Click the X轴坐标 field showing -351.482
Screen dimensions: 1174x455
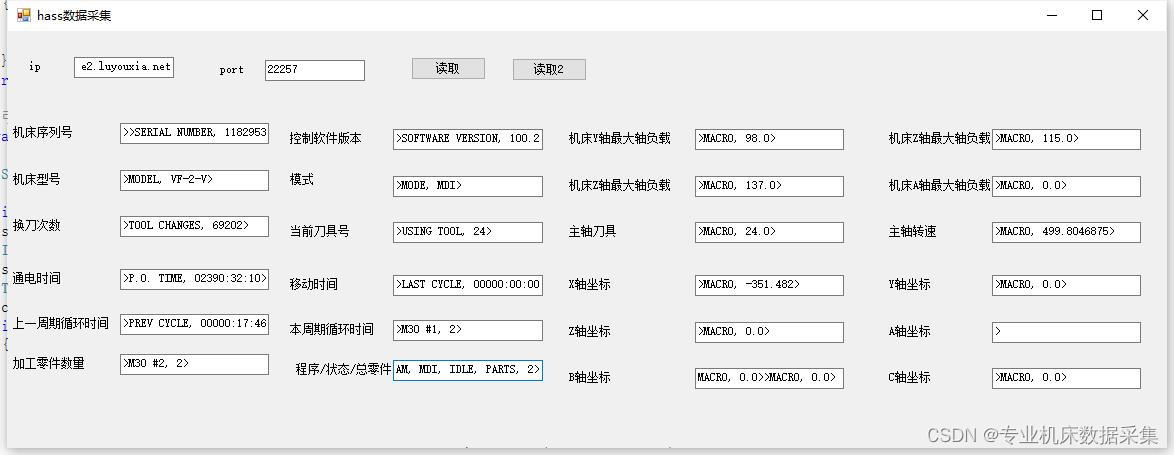click(770, 285)
